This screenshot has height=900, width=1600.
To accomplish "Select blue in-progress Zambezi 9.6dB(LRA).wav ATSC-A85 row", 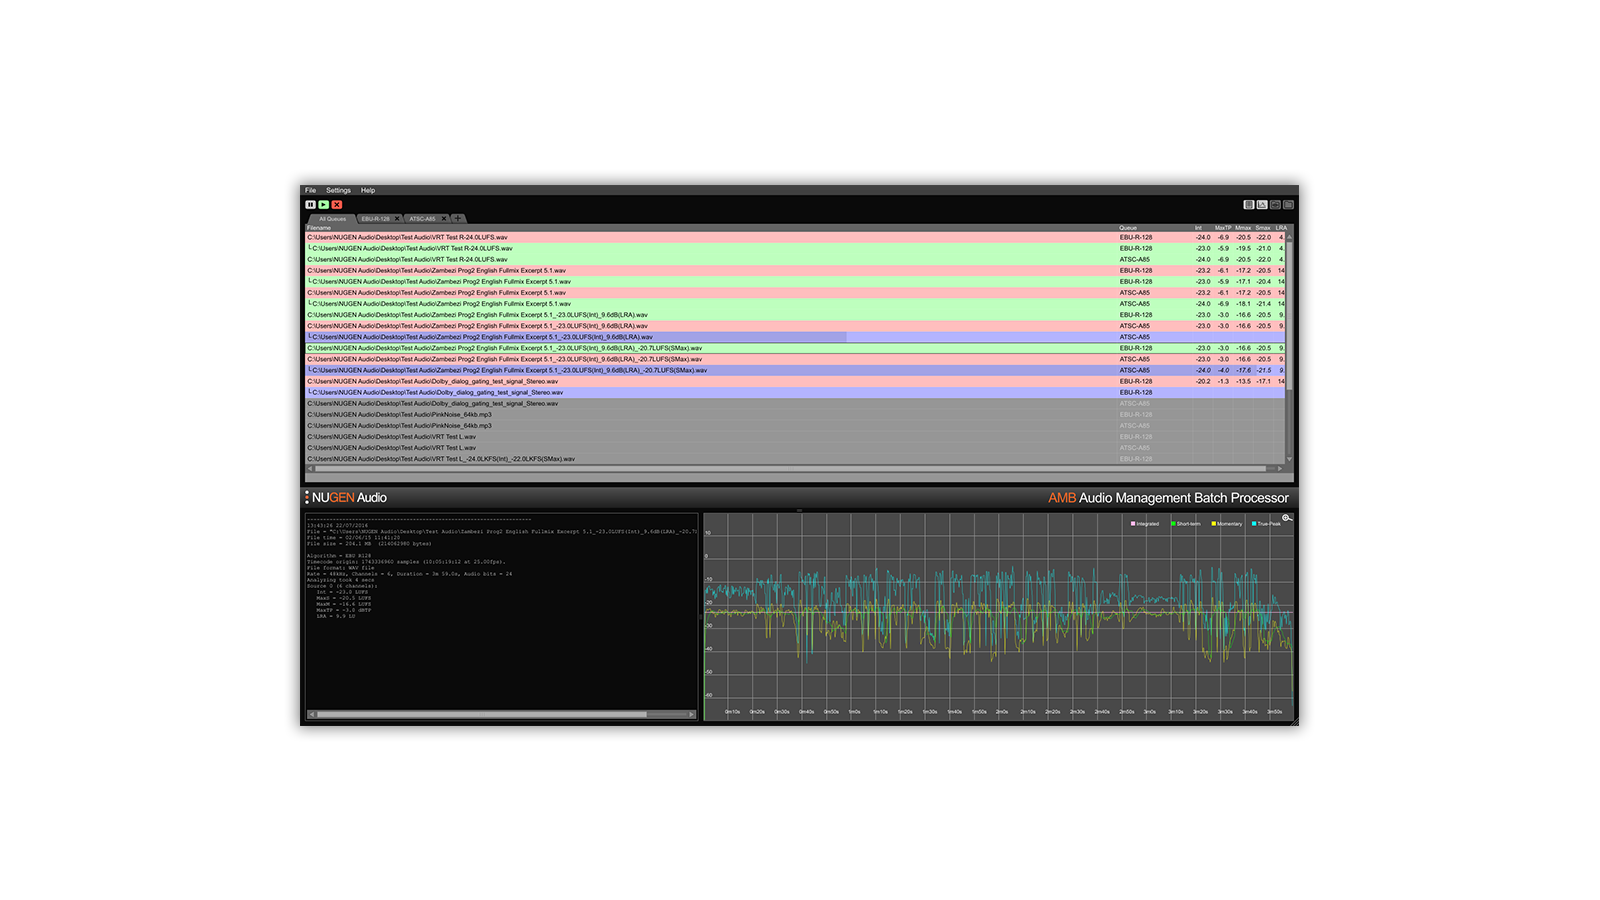I will point(795,337).
